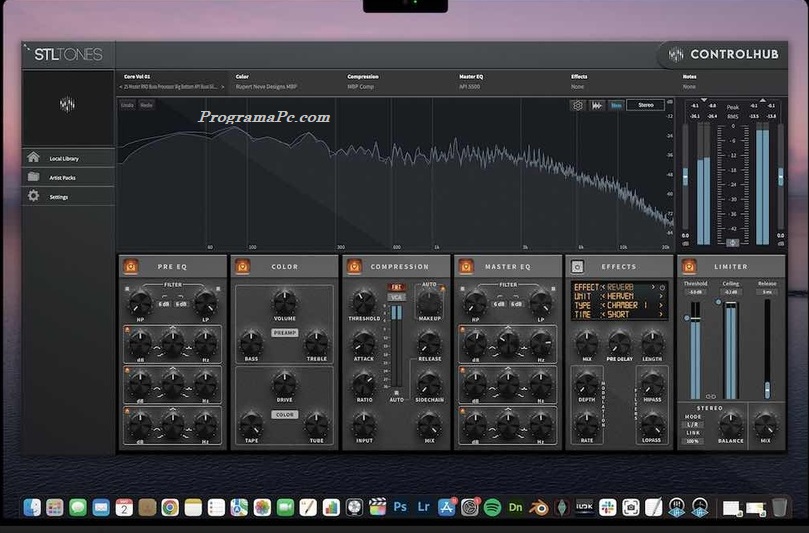Screen dimensions: 809x533
Task: Open Lightroom from the dock
Action: pos(423,507)
